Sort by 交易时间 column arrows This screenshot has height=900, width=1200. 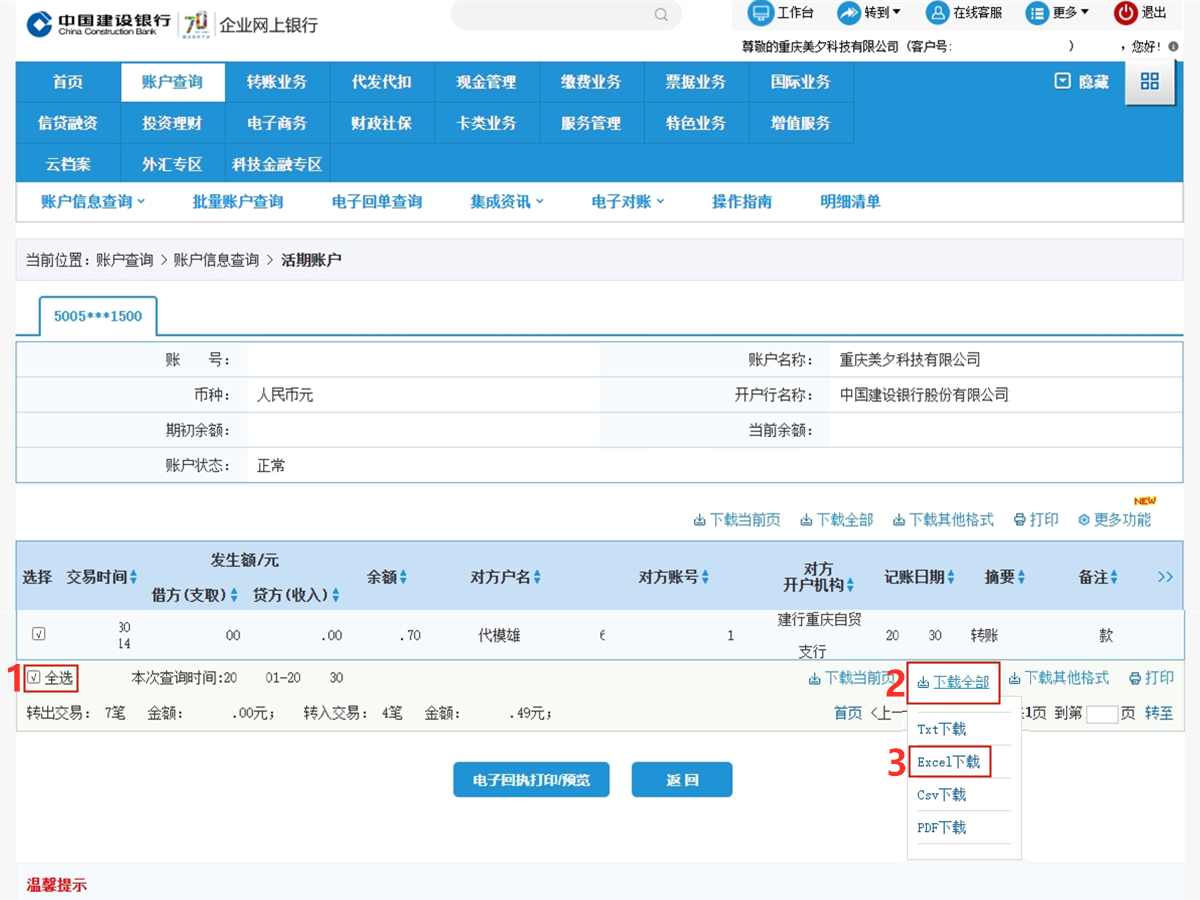[x=134, y=577]
